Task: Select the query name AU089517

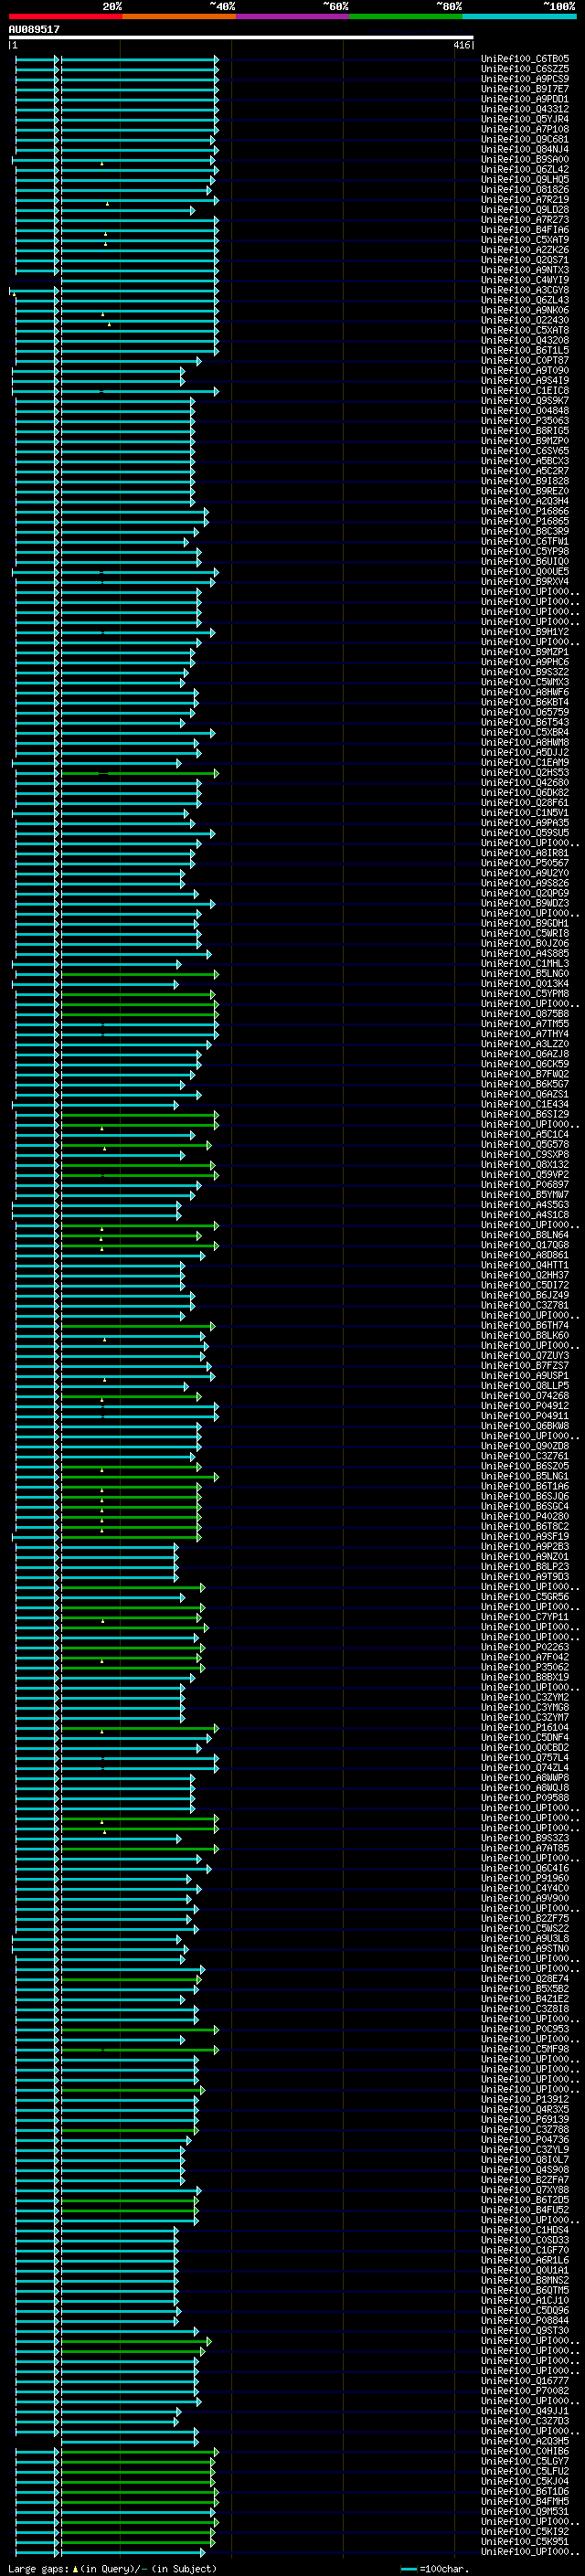Action: [x=34, y=29]
